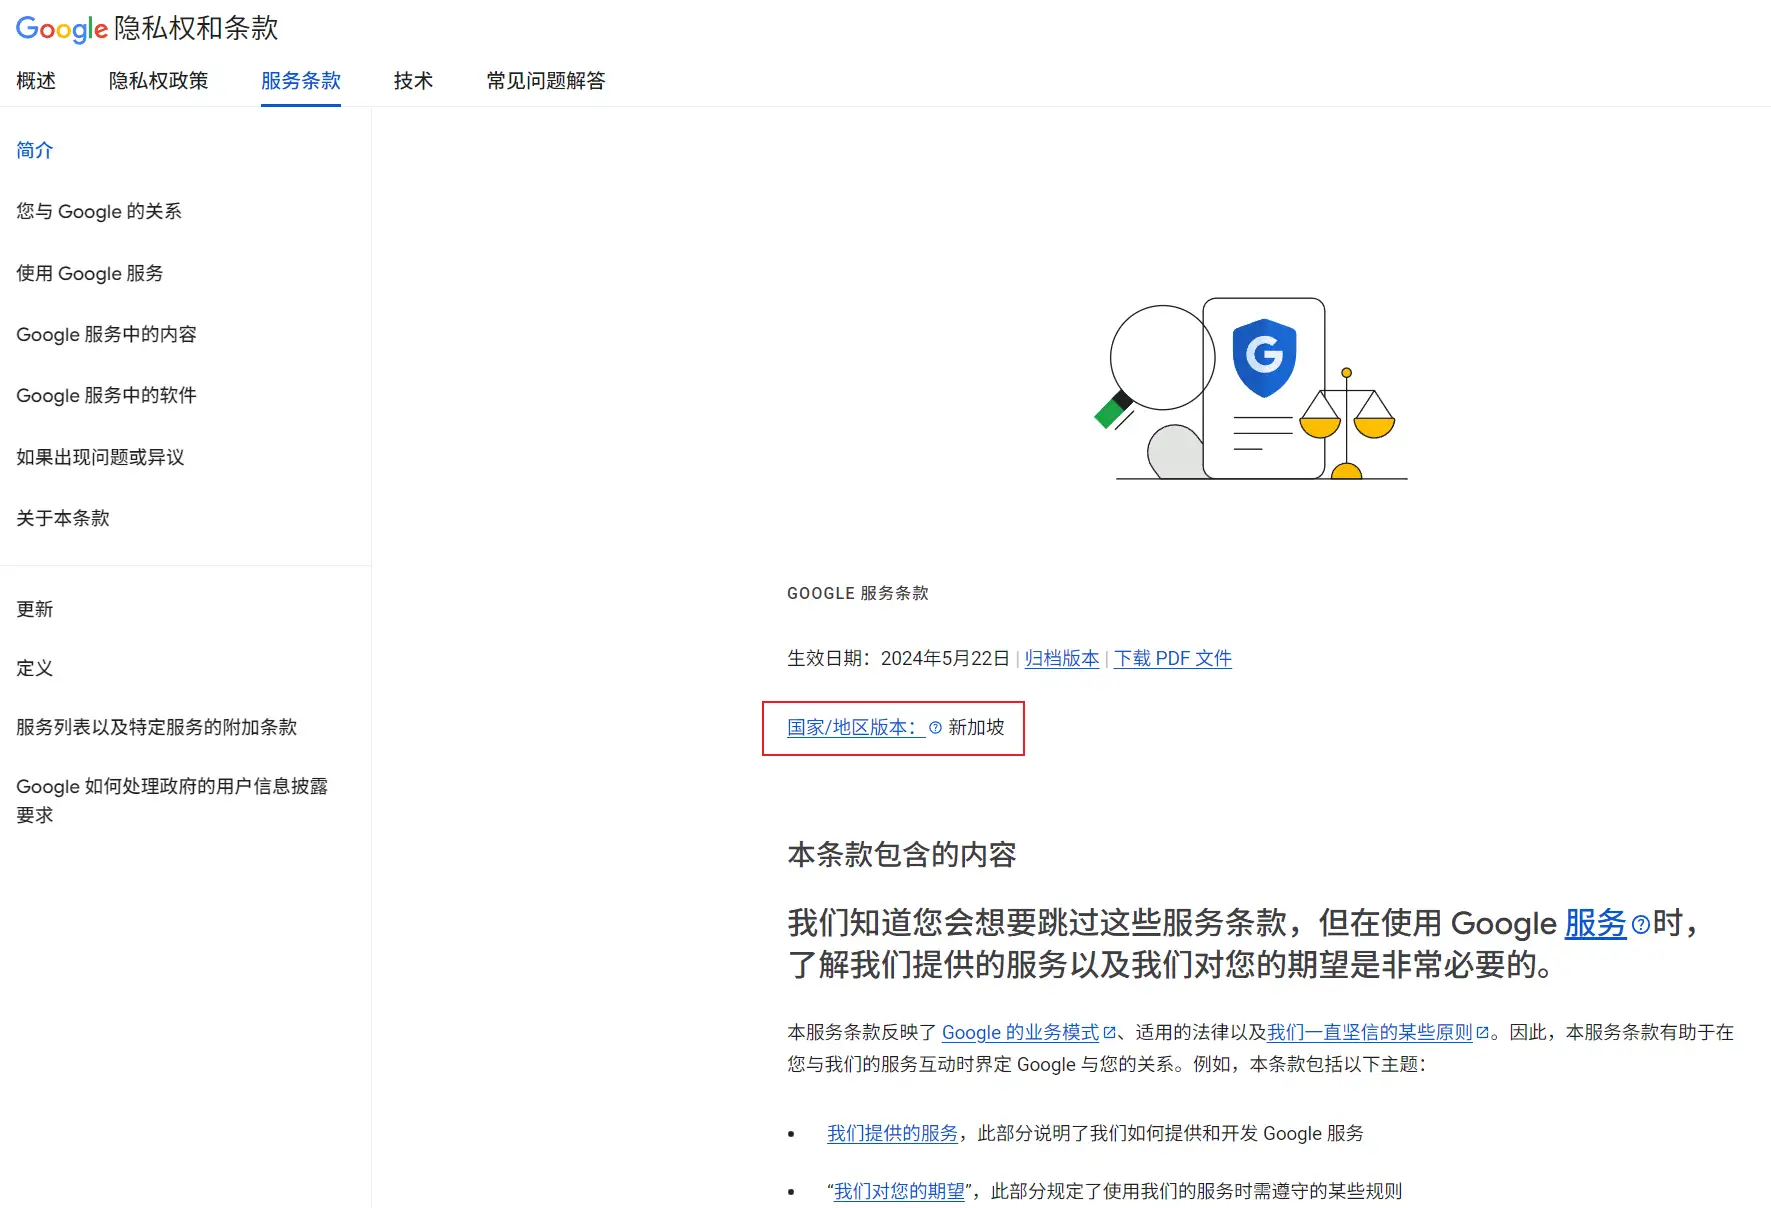1771x1208 pixels.
Task: Select the 技术 tab
Action: (413, 81)
